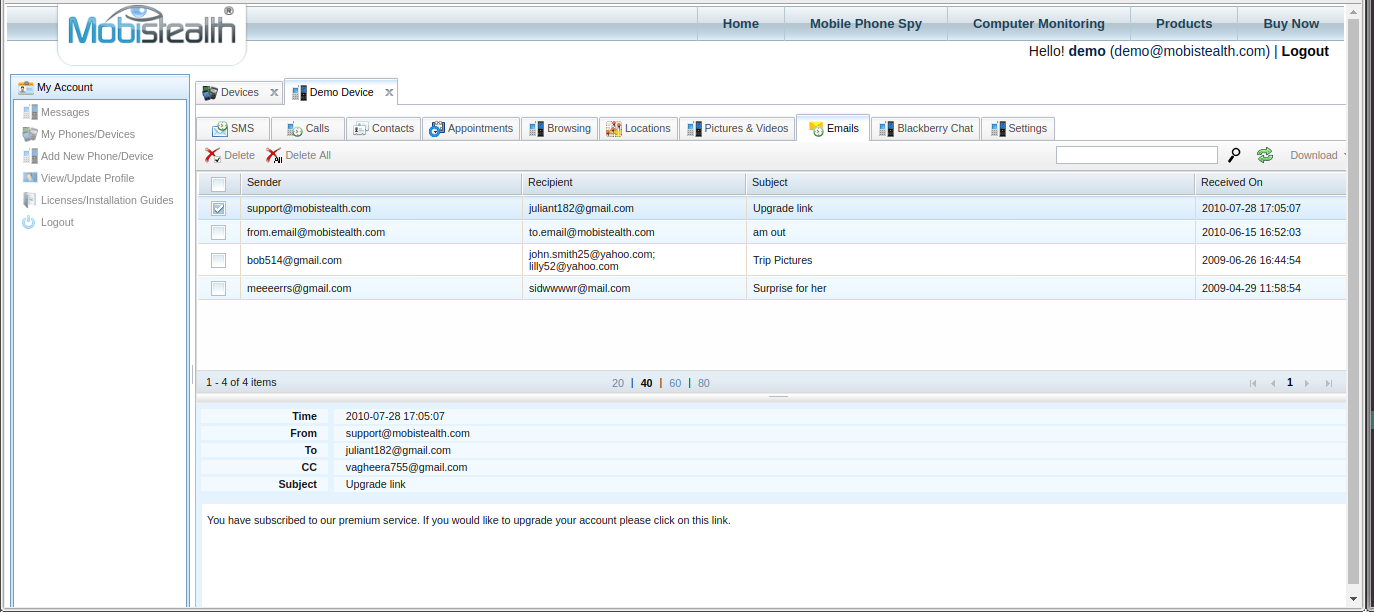Viewport: 1374px width, 612px height.
Task: Open the Home menu item
Action: tap(741, 23)
